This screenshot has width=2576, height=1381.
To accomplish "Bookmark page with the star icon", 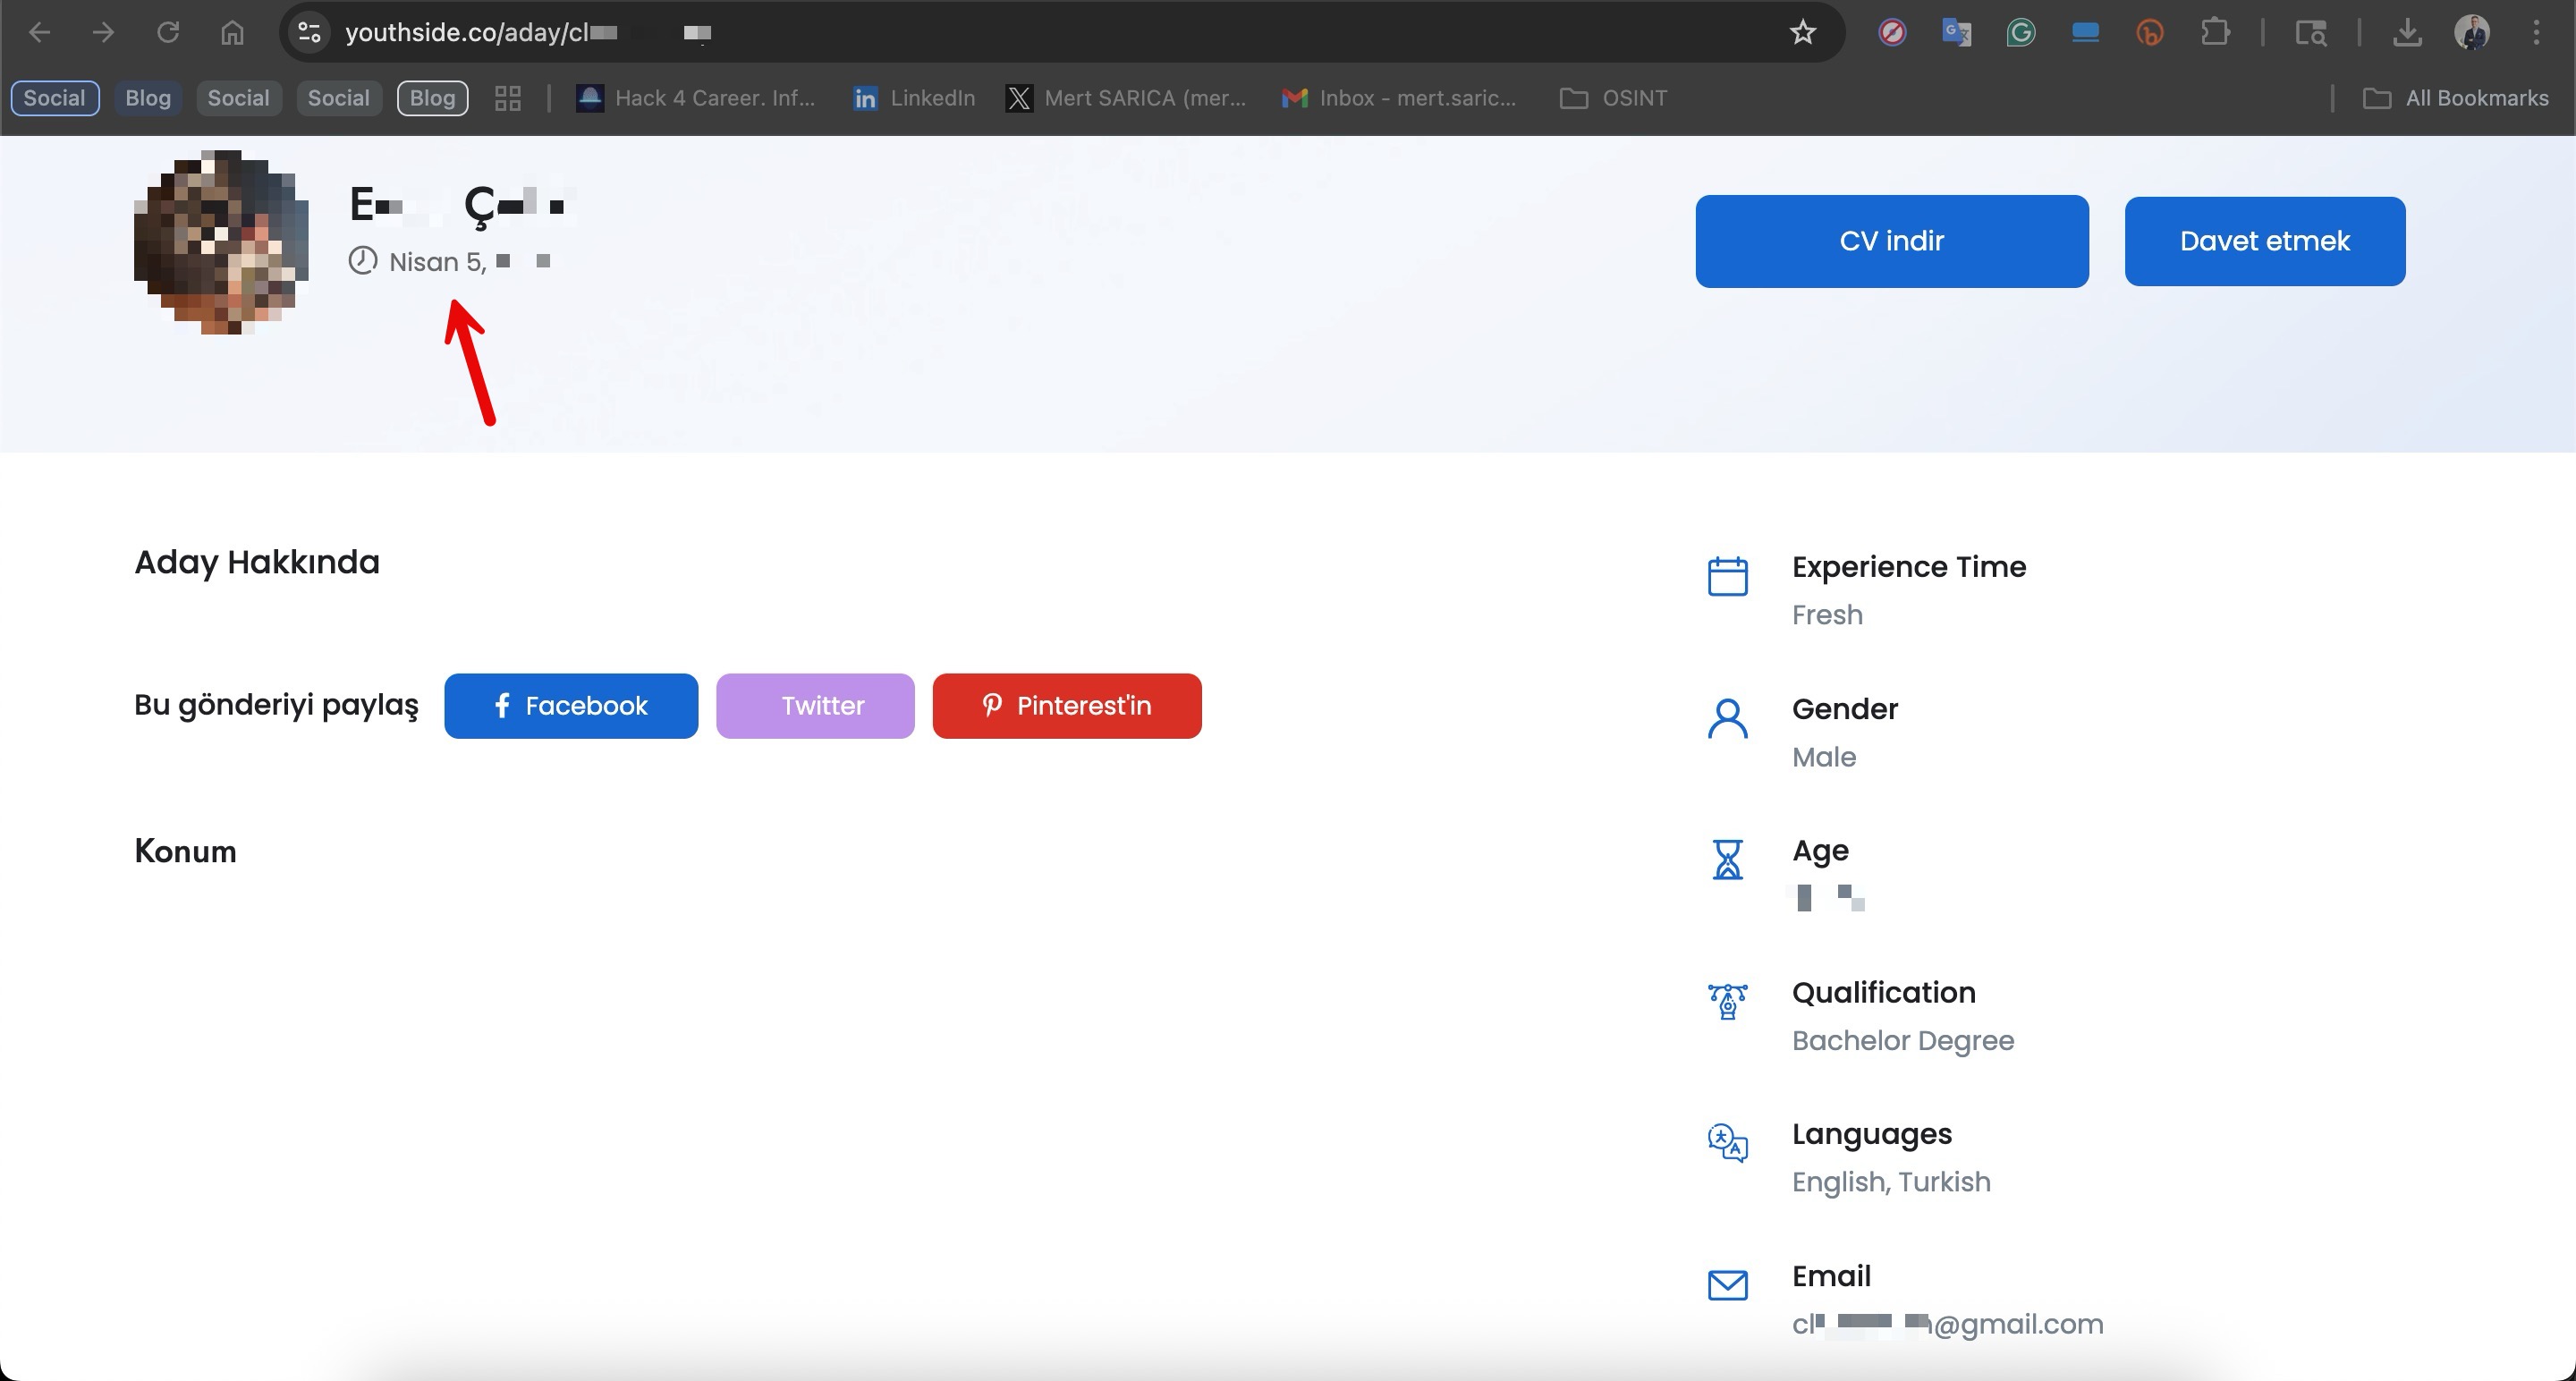I will coord(1802,33).
